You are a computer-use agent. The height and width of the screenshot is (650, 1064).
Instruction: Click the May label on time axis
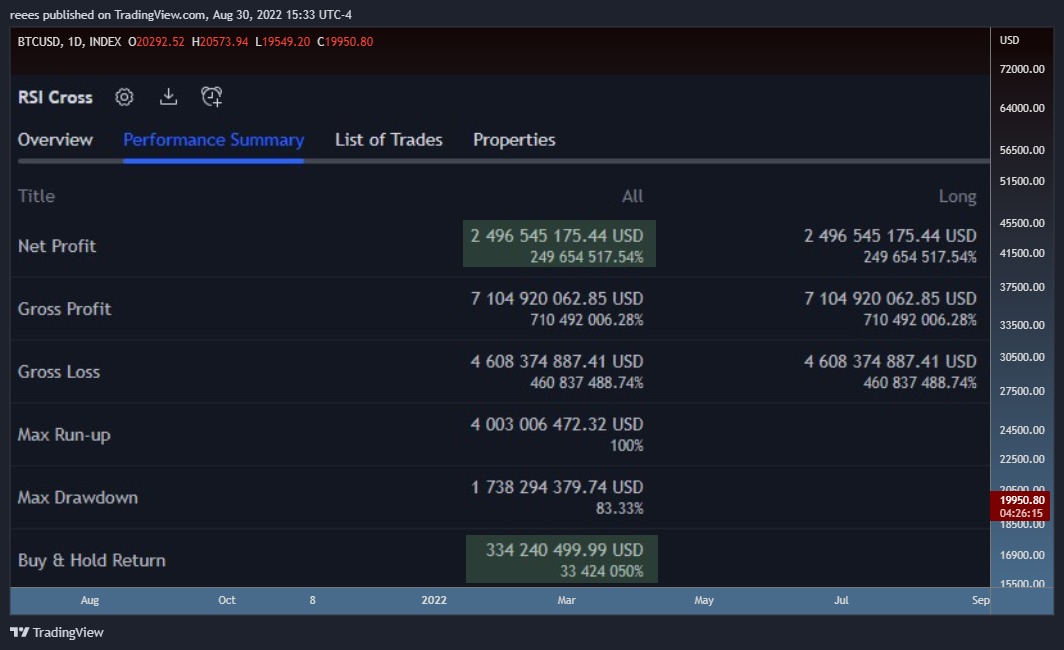coord(704,600)
